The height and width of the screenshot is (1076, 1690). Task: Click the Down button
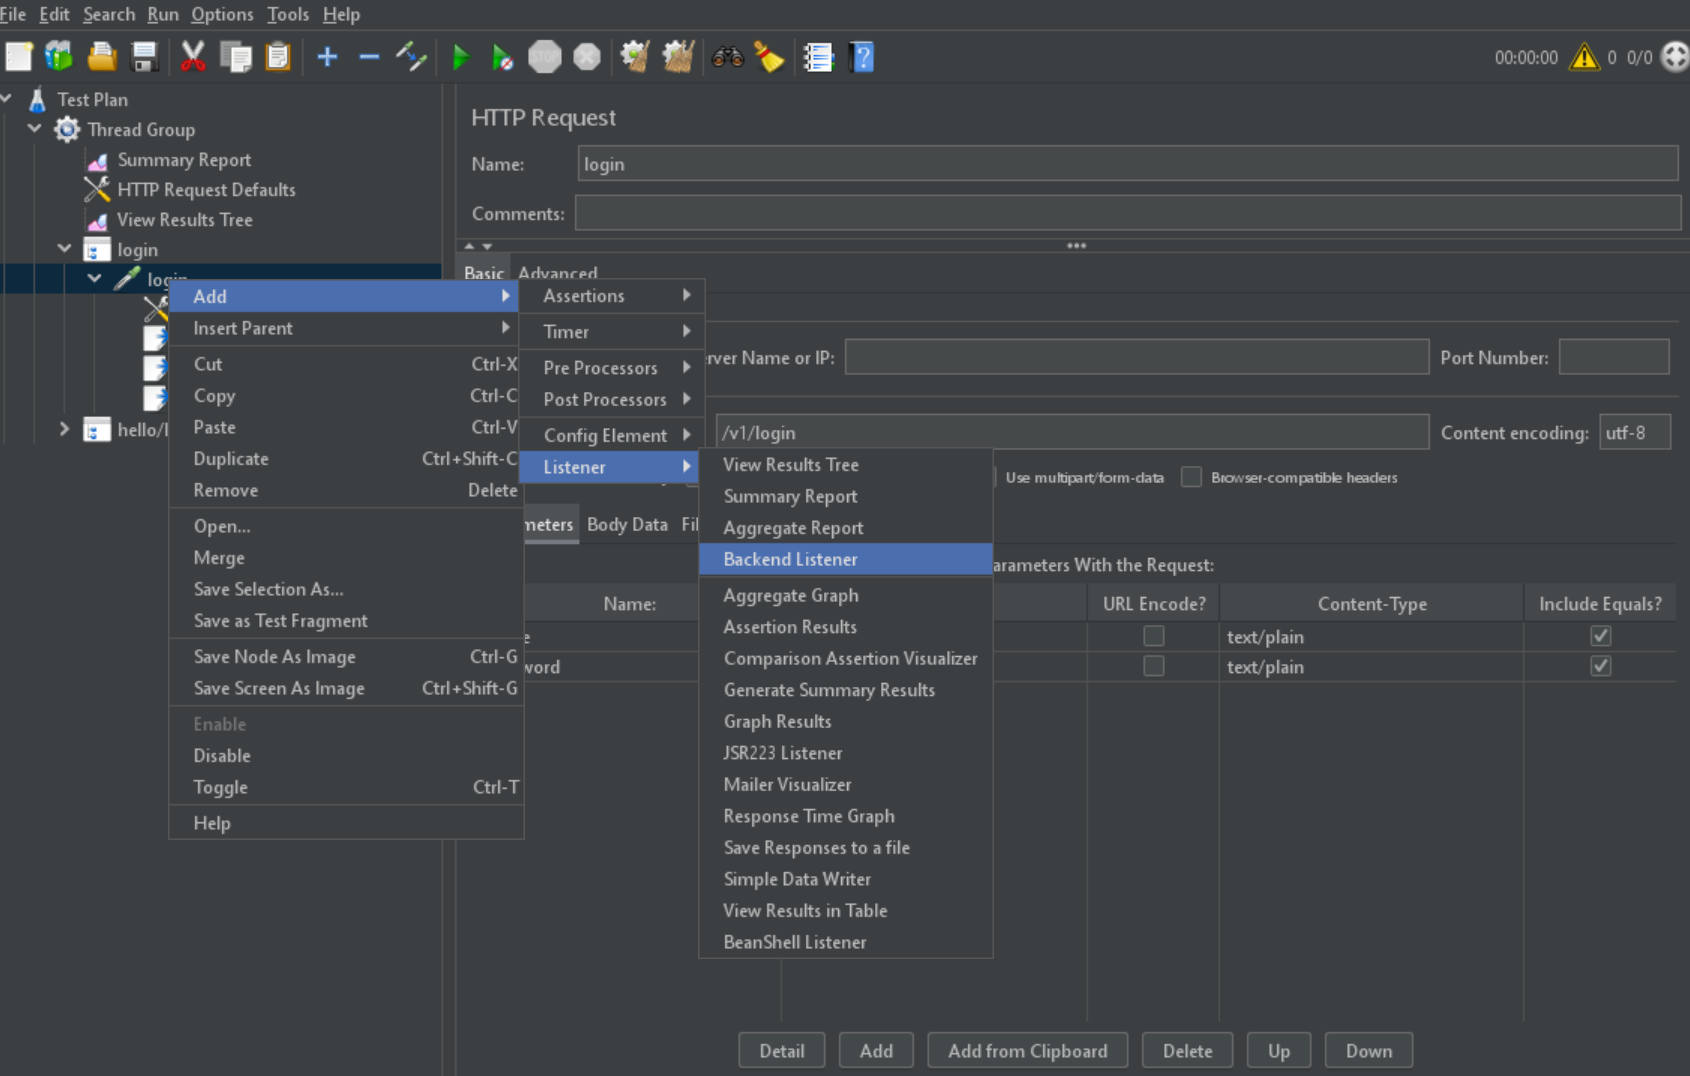click(x=1369, y=1051)
